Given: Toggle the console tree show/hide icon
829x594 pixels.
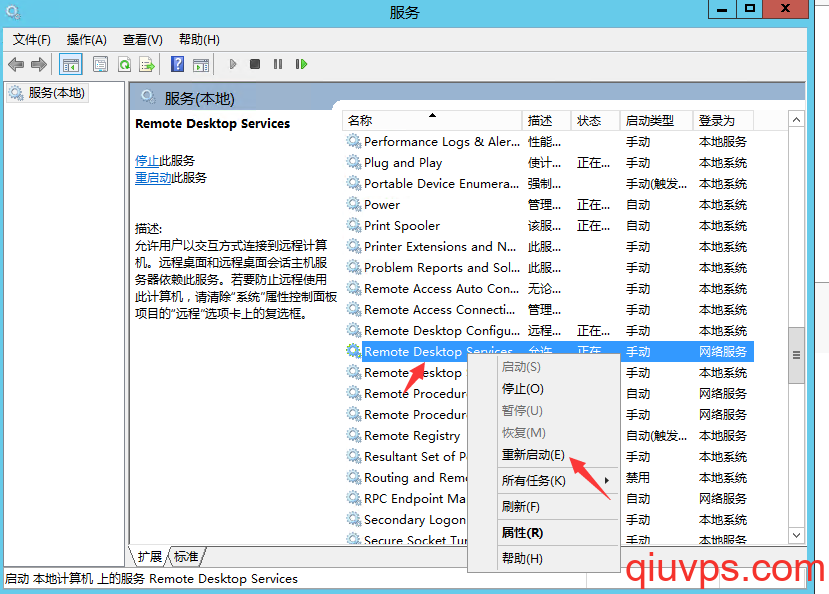Looking at the screenshot, I should 71,64.
